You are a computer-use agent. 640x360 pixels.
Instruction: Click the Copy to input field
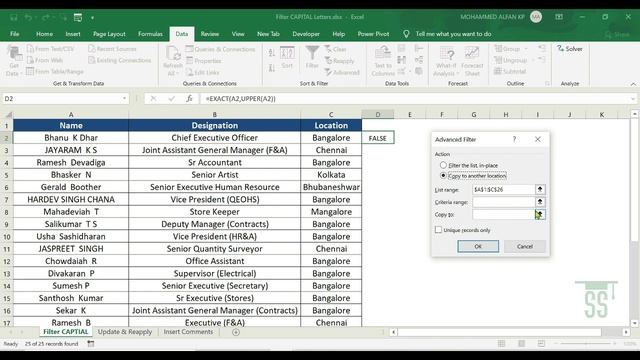504,214
